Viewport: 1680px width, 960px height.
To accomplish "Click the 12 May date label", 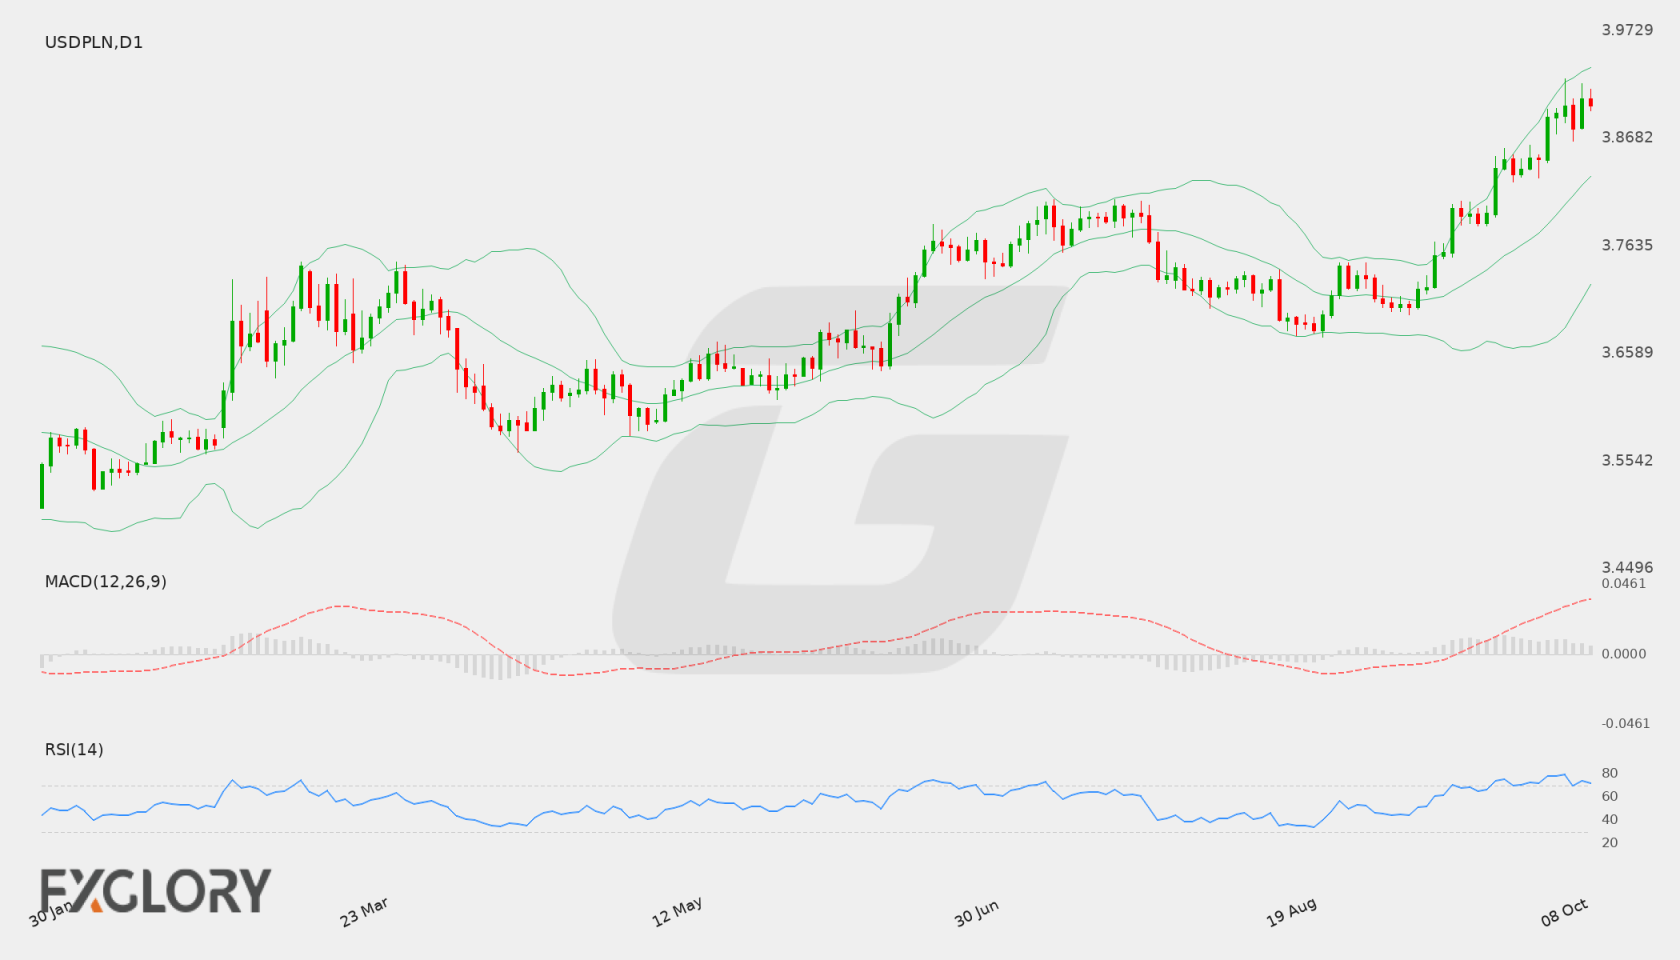I will tap(677, 912).
